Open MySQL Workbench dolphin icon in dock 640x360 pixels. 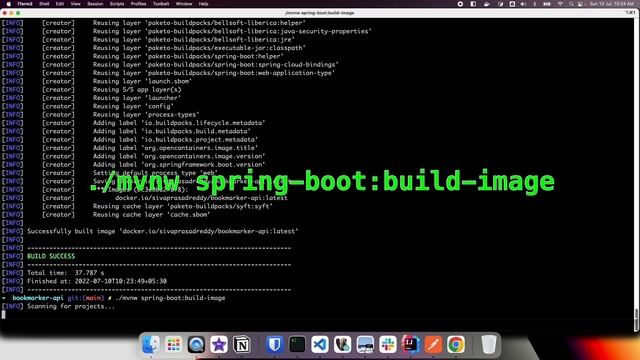pyautogui.click(x=342, y=344)
